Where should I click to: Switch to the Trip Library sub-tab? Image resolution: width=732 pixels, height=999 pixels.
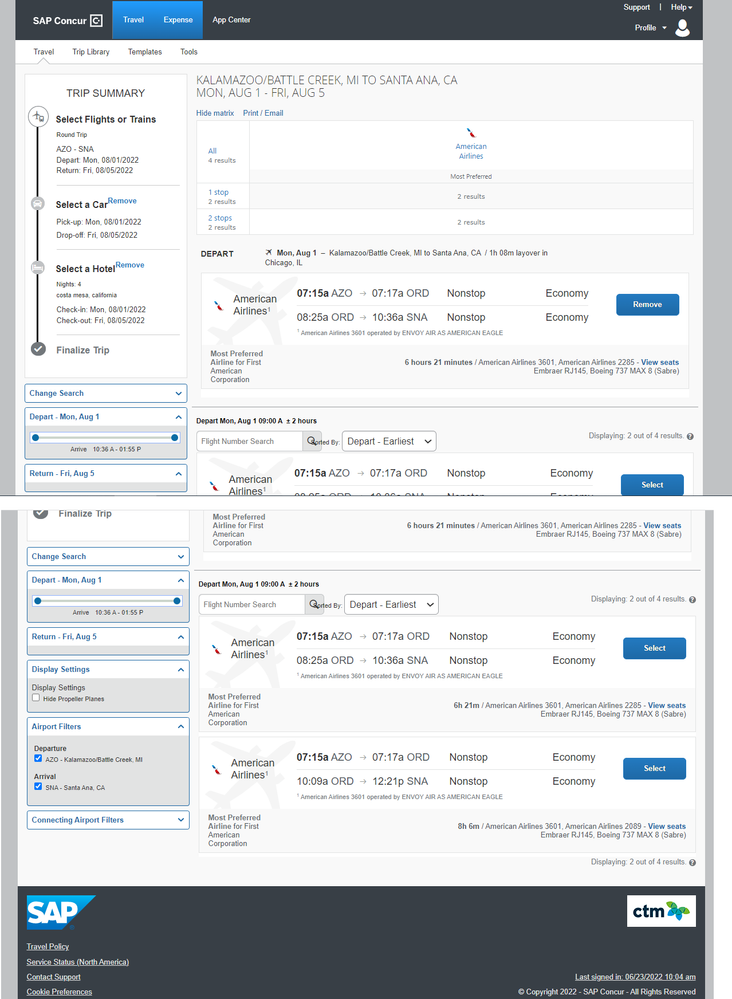[90, 52]
